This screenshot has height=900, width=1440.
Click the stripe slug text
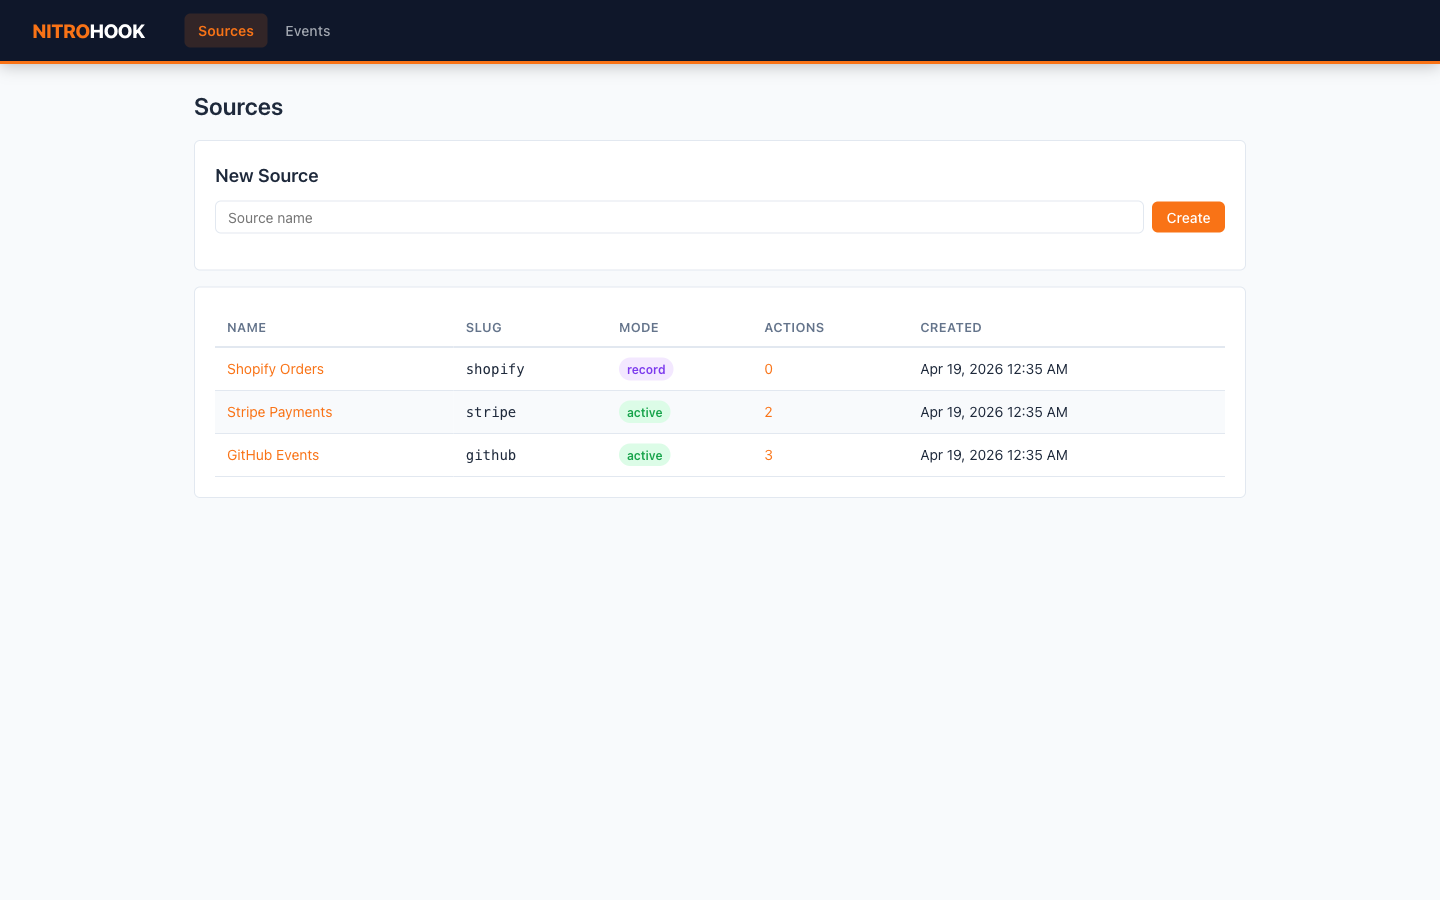[x=491, y=412]
